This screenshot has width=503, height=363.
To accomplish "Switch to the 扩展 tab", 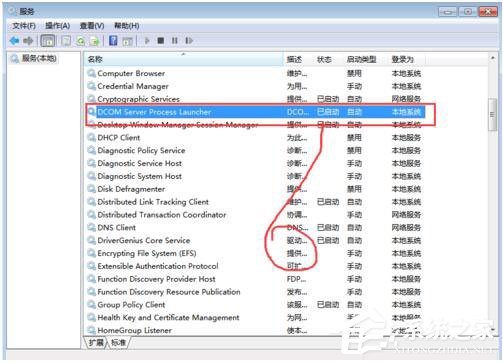I will pos(96,342).
